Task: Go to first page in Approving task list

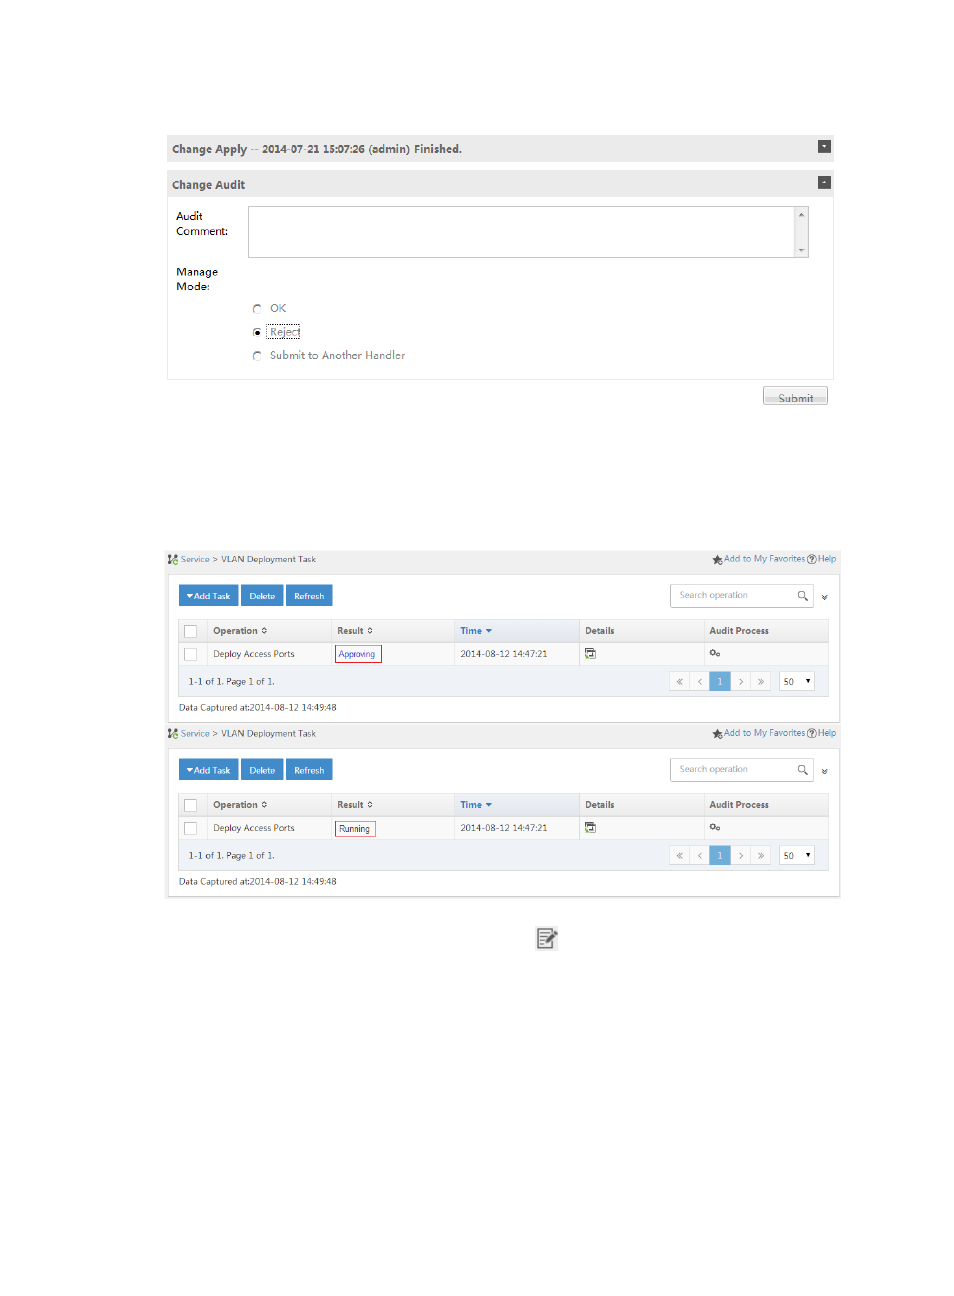Action: 680,682
